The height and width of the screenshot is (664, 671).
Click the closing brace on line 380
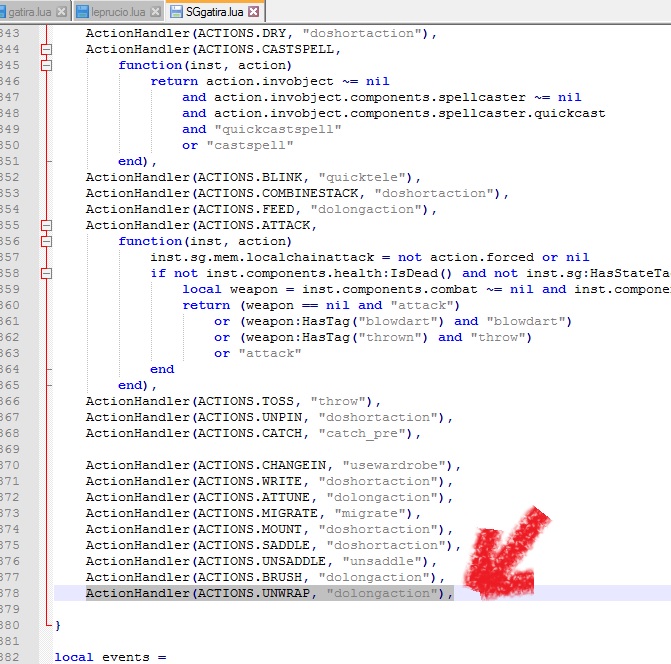click(x=58, y=625)
